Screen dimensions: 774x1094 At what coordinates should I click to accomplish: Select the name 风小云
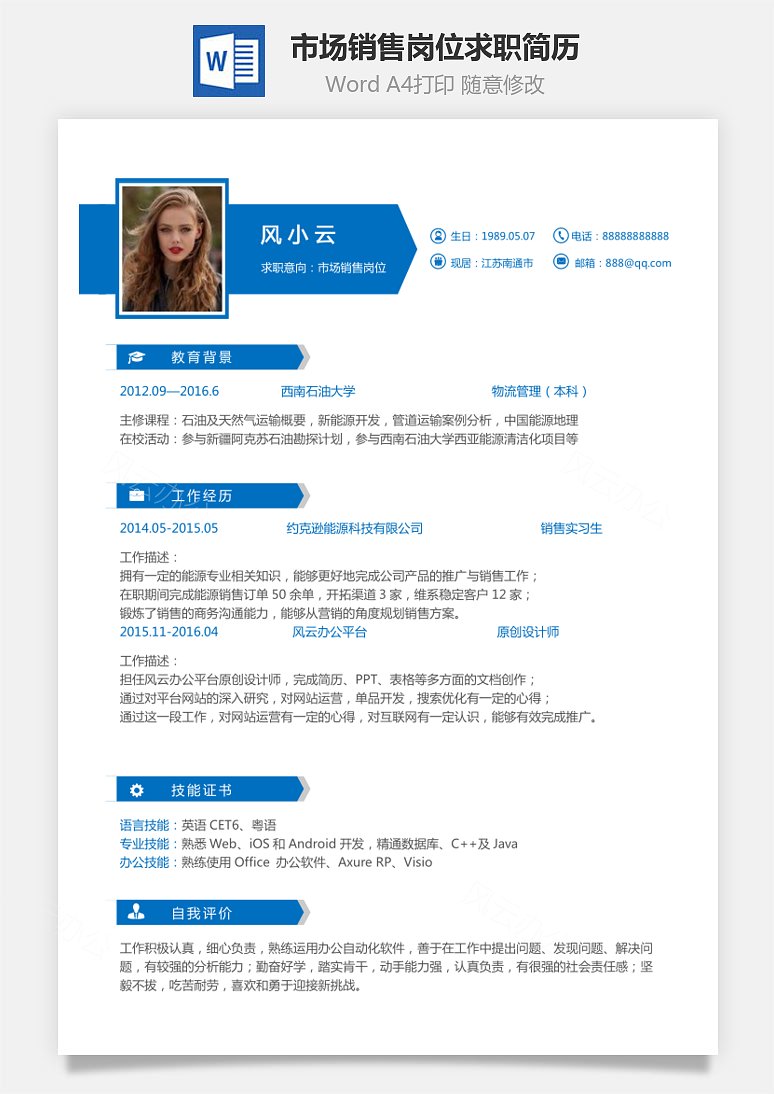(x=298, y=235)
